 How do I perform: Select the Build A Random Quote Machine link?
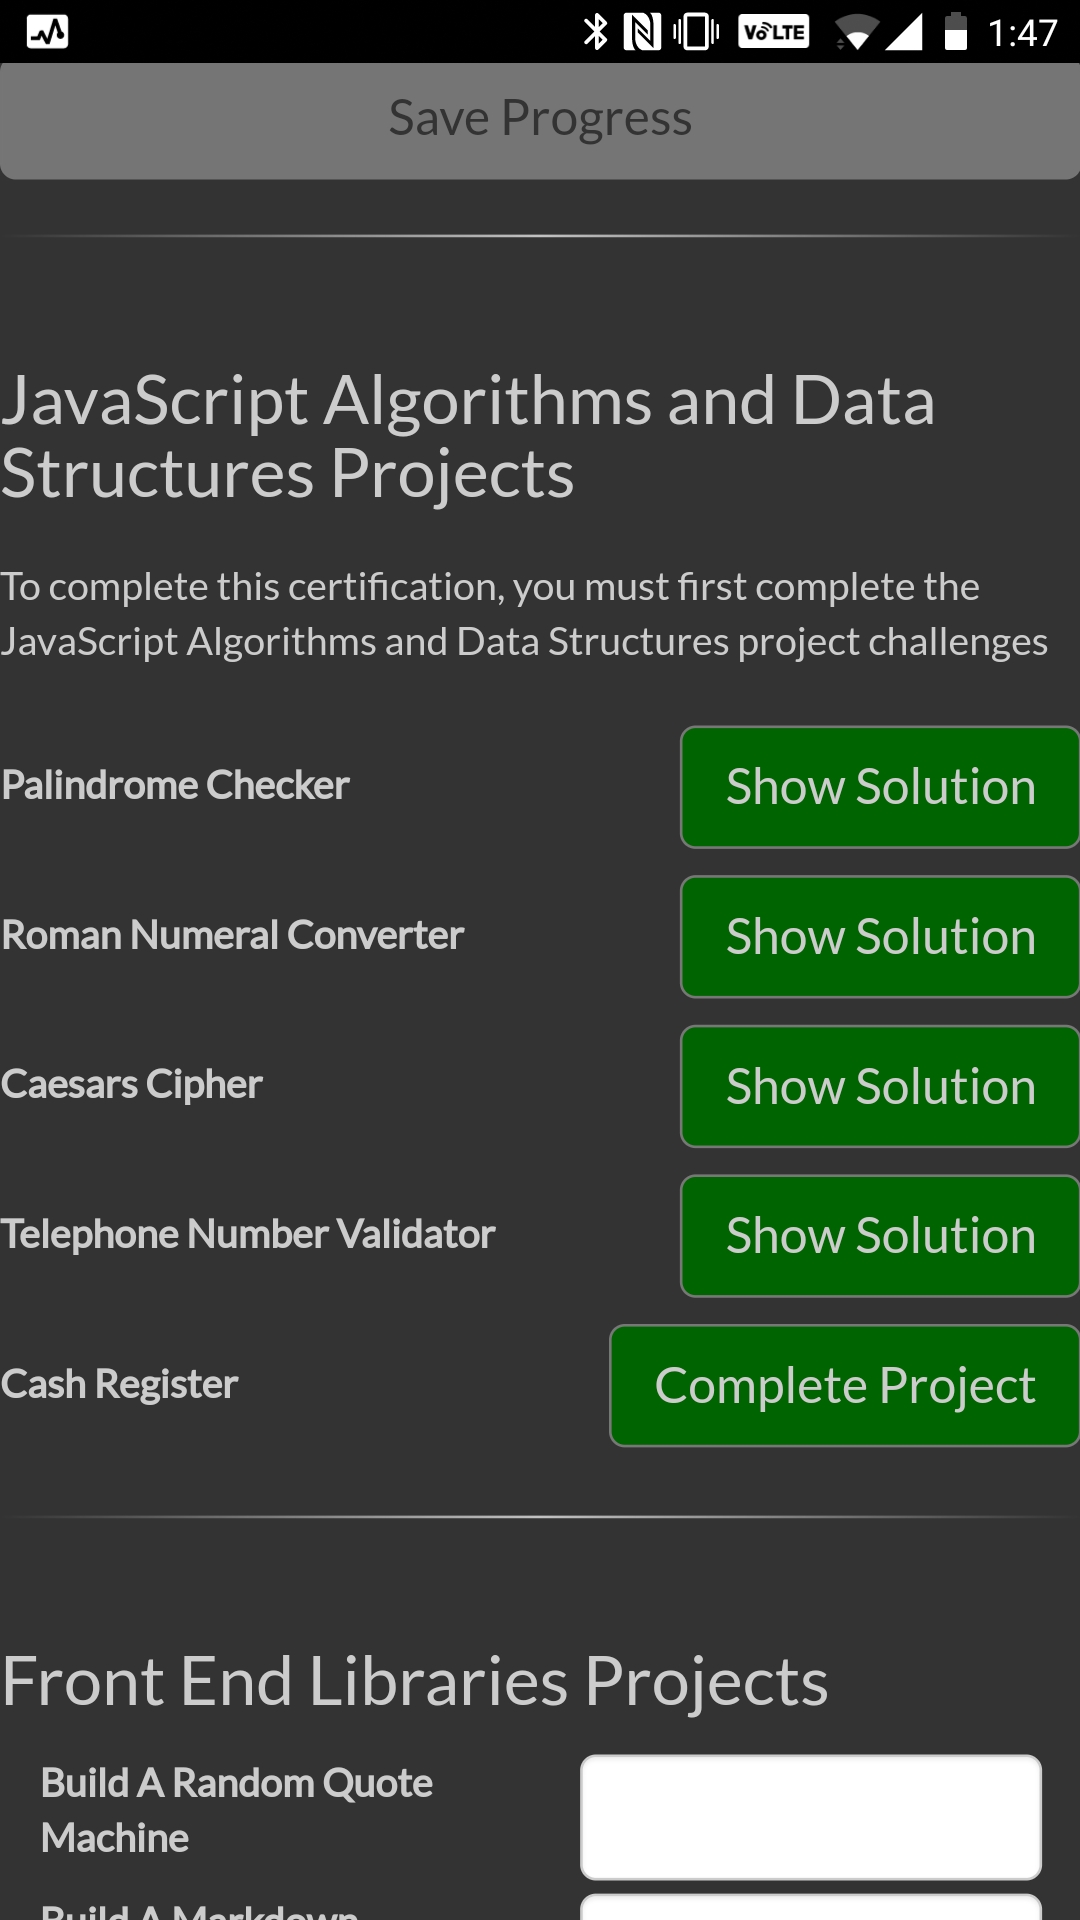(235, 1808)
